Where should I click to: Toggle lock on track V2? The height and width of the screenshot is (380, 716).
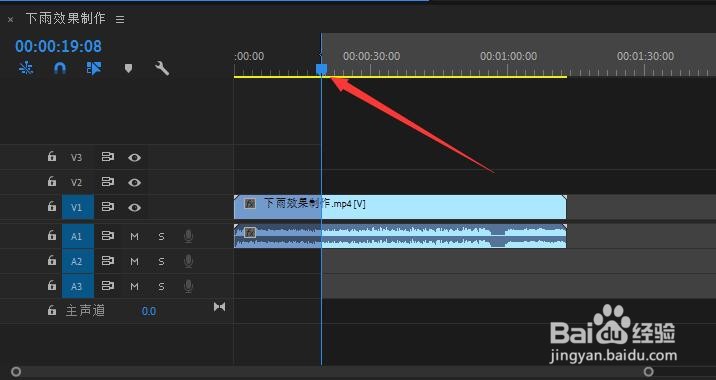point(52,181)
